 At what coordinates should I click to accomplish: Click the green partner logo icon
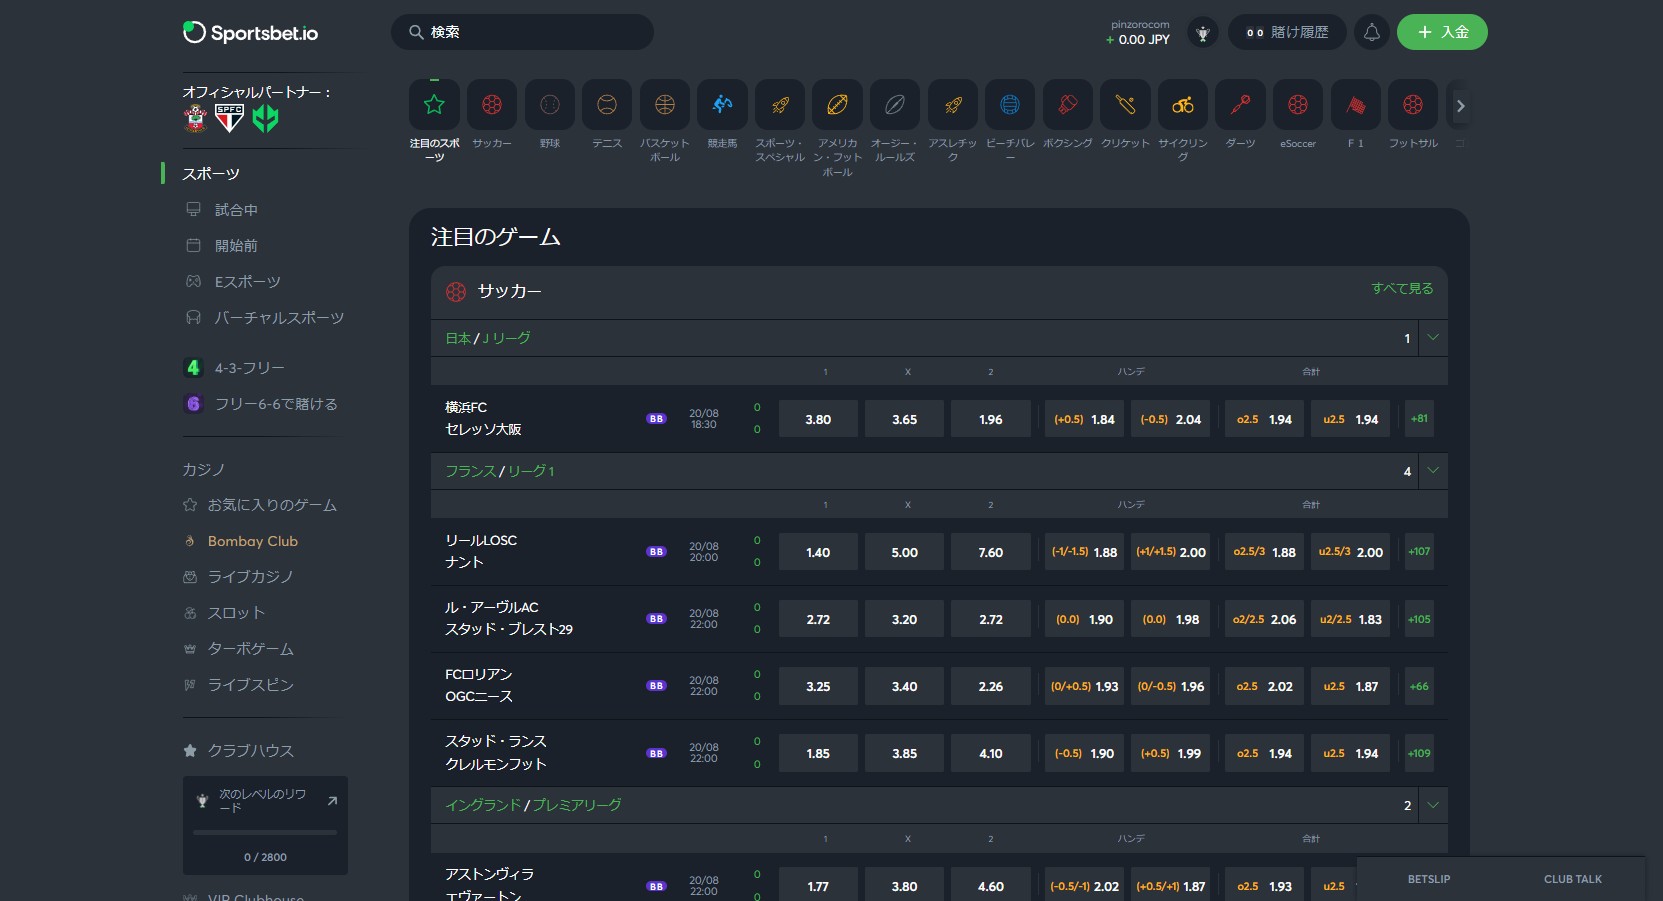pyautogui.click(x=265, y=119)
